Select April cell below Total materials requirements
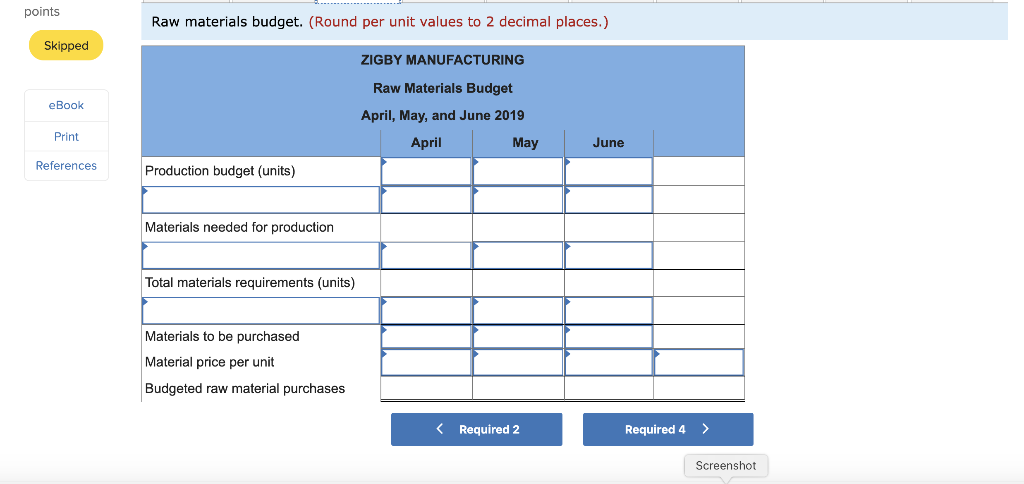Screen dimensions: 1024x484 (426, 310)
